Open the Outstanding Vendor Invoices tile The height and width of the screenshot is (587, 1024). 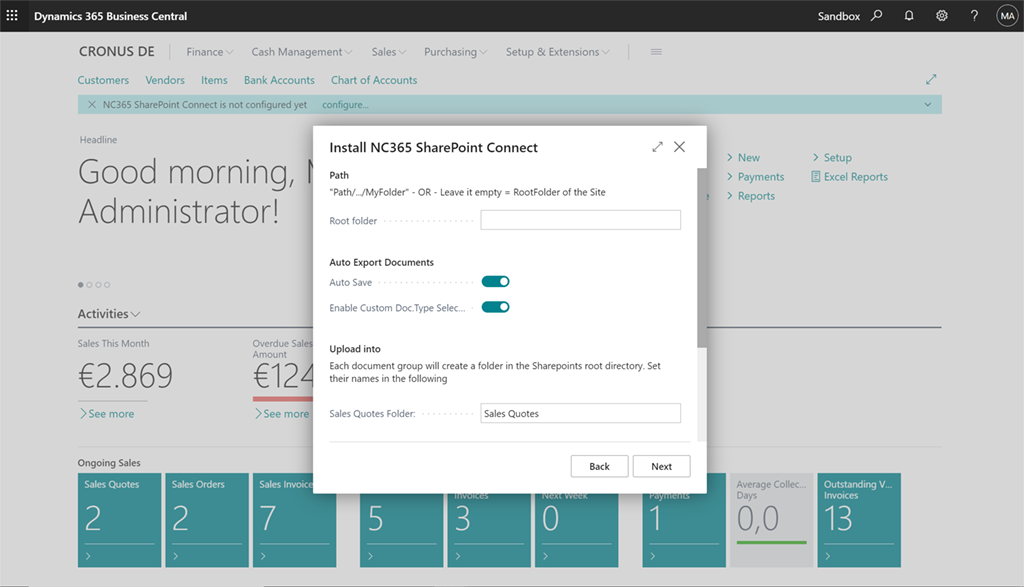pos(859,520)
